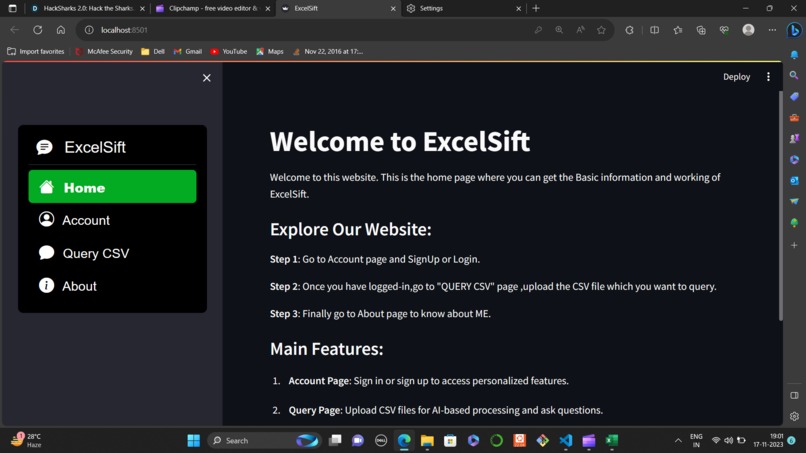Open the Collections icon
Screen dimensions: 806x453
(x=701, y=30)
